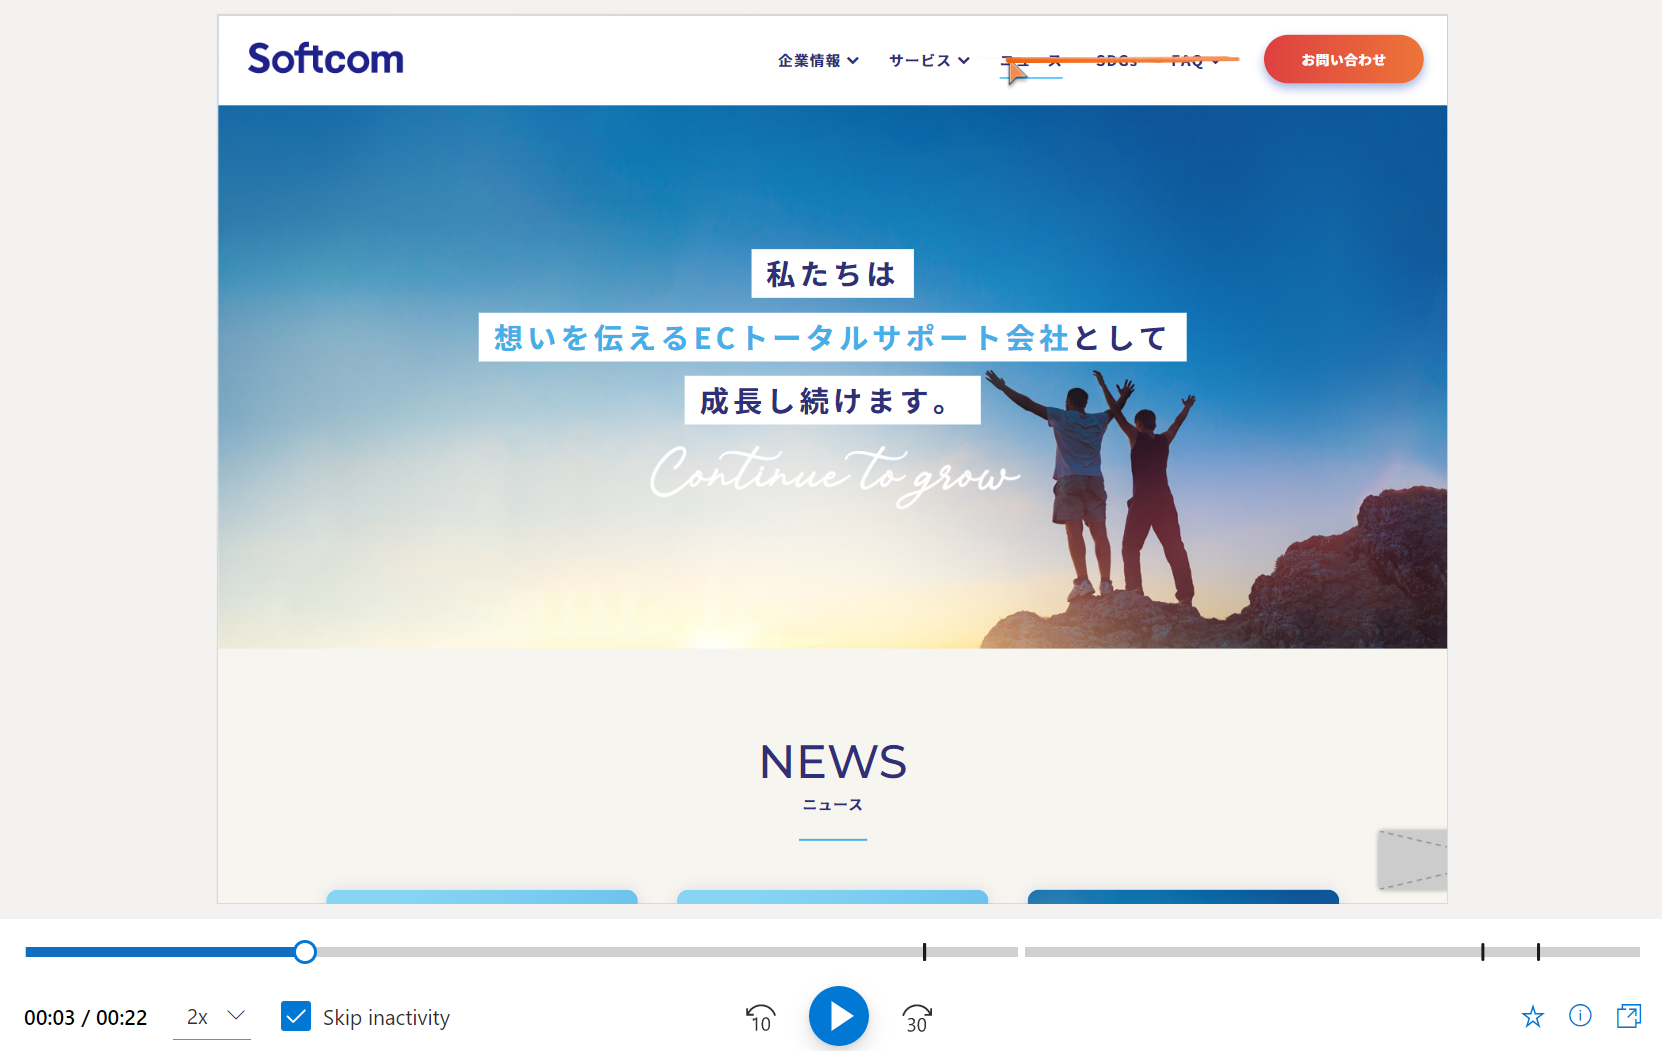This screenshot has height=1051, width=1662.
Task: Play the session recording
Action: [x=838, y=1016]
